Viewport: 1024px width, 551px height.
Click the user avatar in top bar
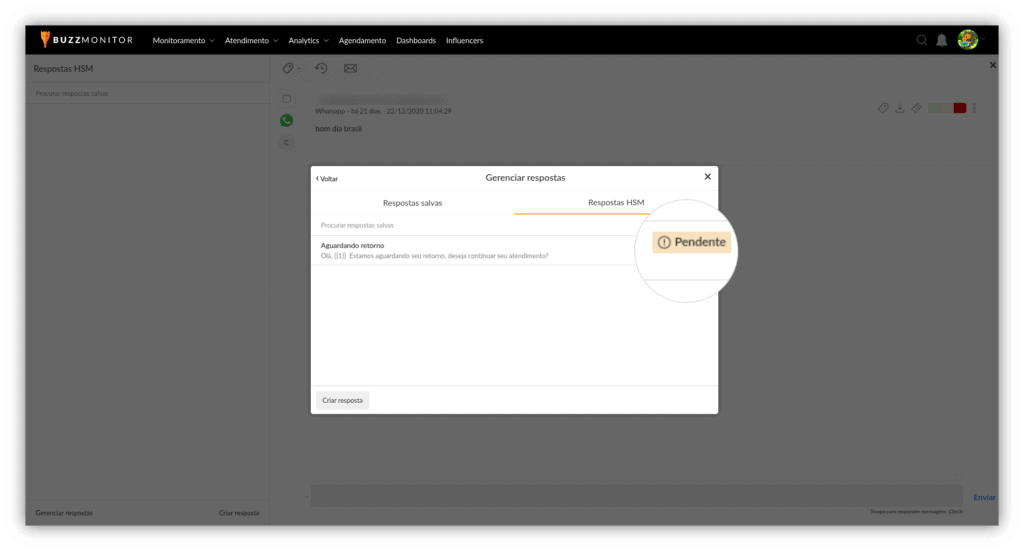click(x=967, y=40)
